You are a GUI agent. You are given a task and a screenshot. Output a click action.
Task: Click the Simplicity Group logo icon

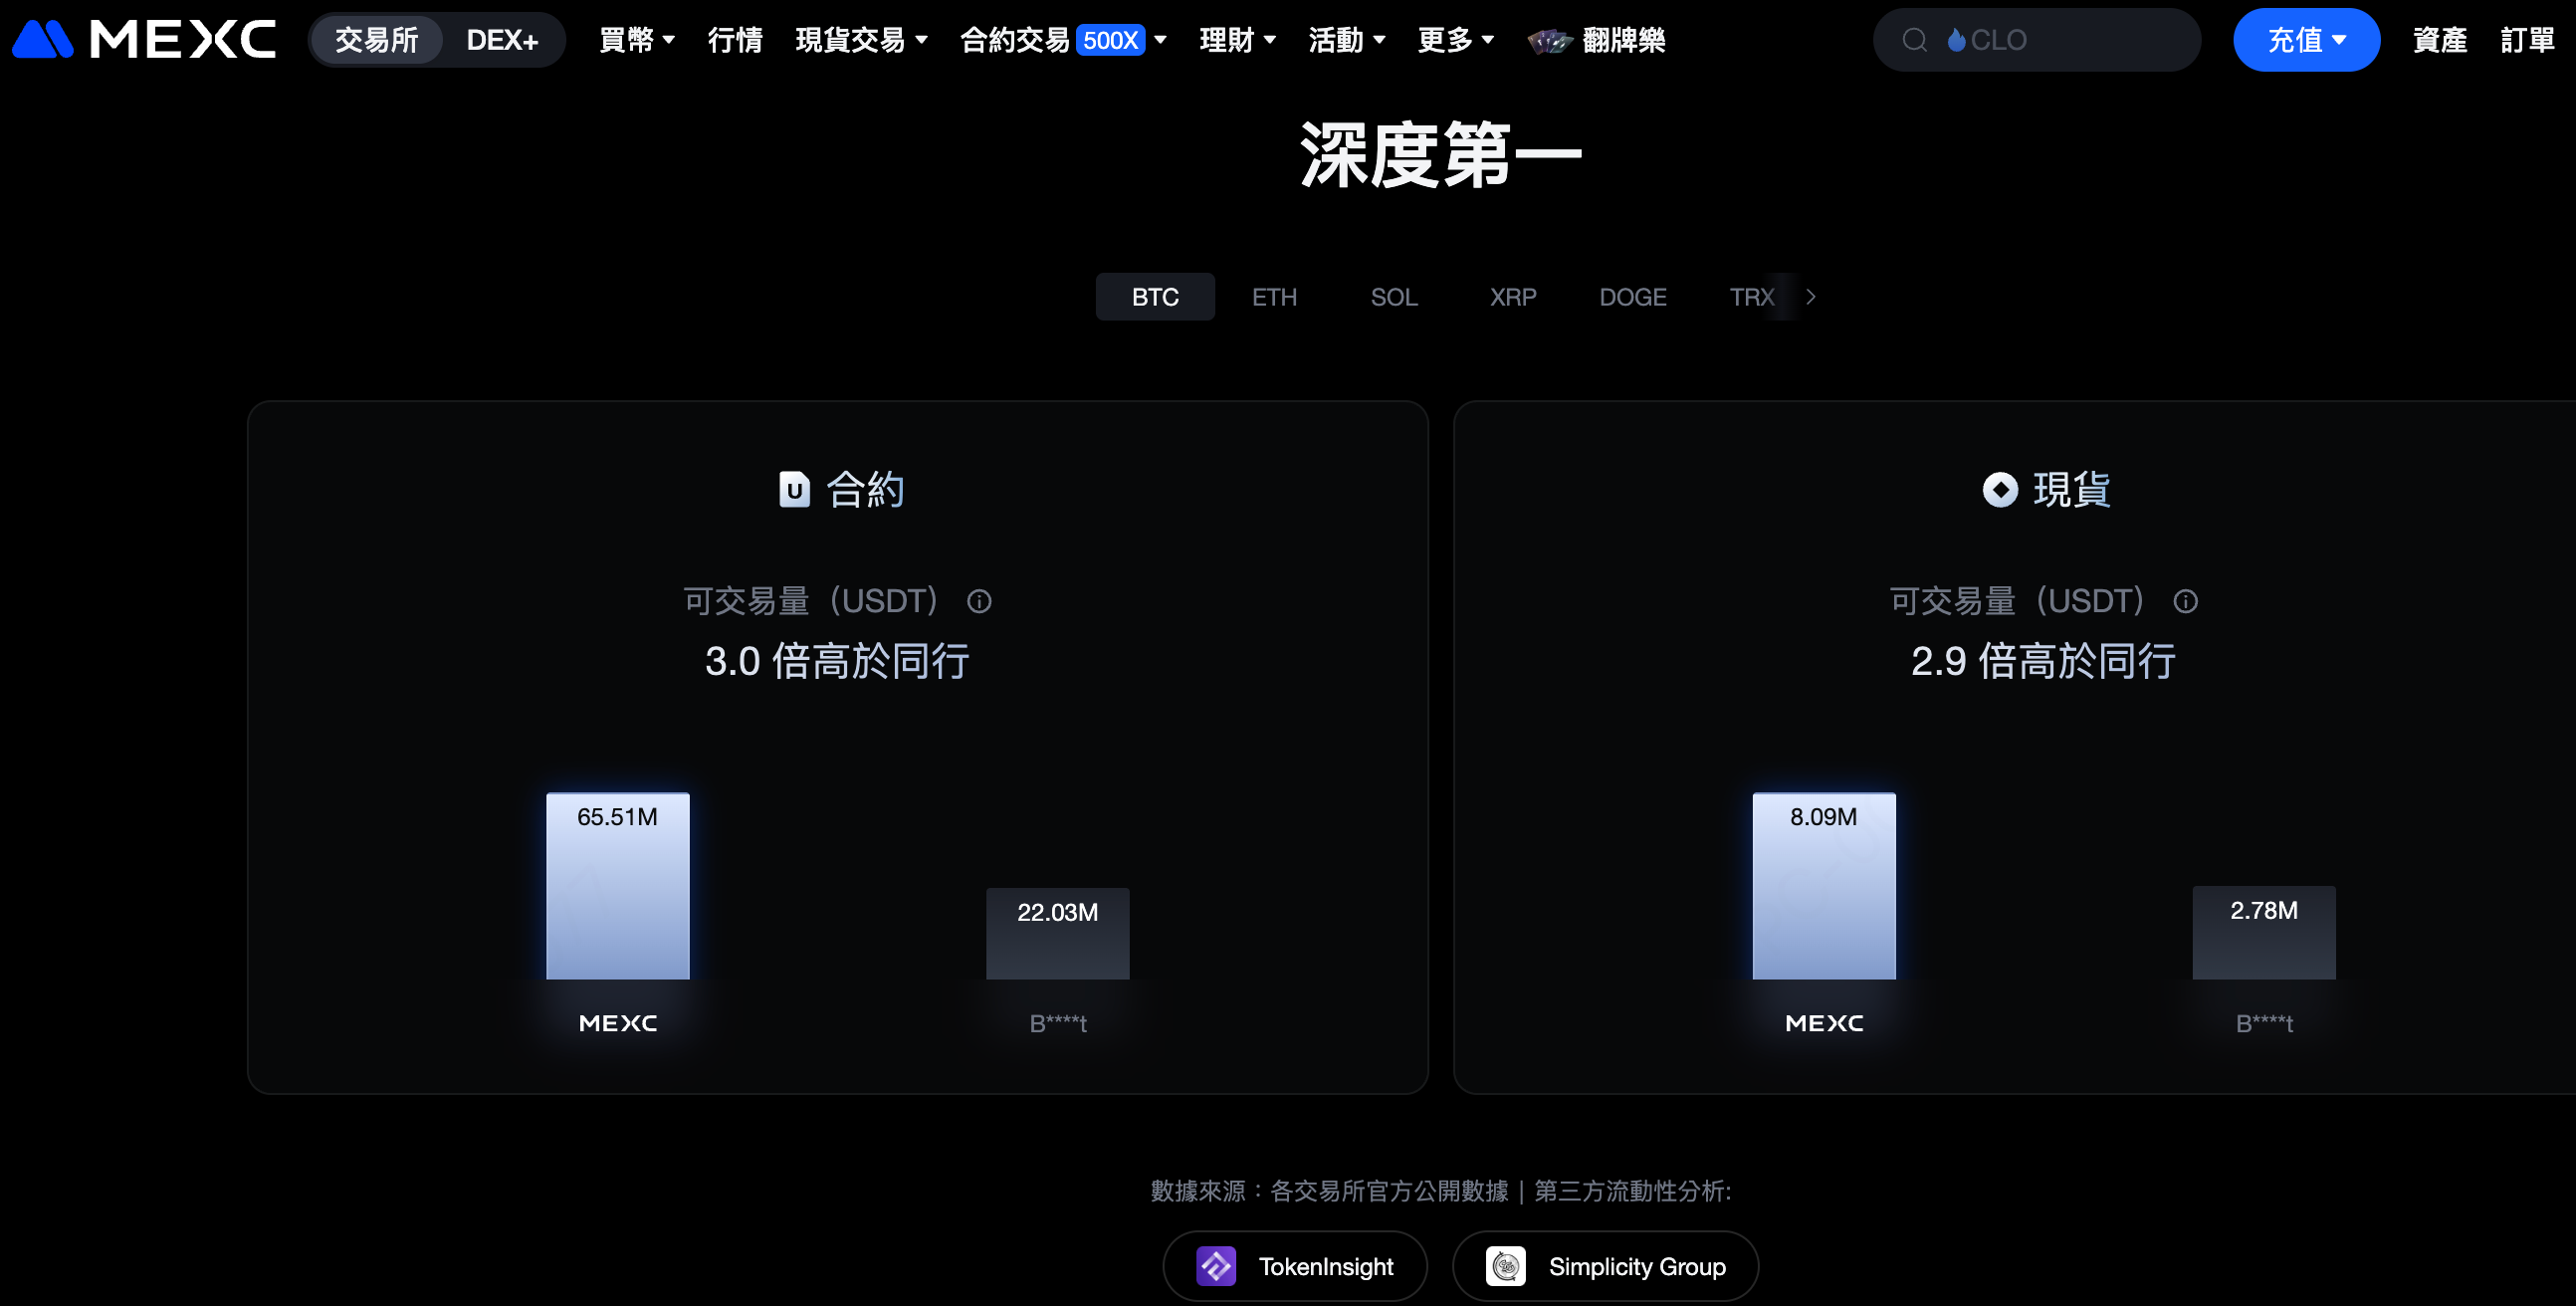click(x=1505, y=1266)
